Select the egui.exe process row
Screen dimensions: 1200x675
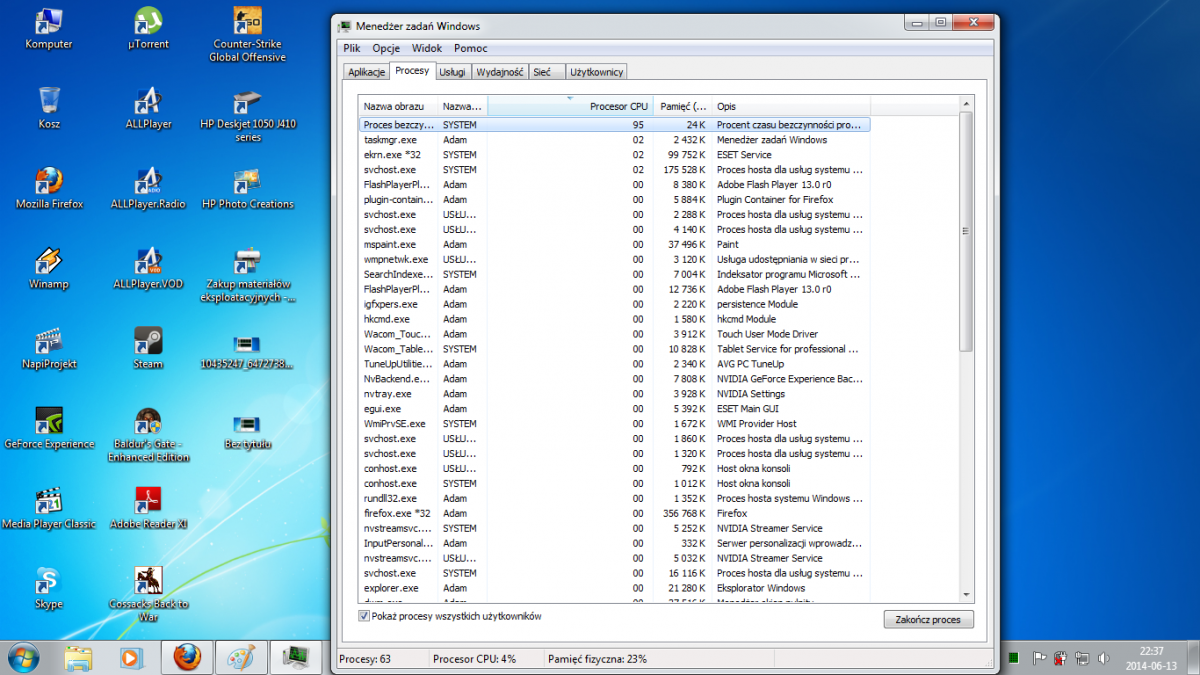(x=614, y=409)
